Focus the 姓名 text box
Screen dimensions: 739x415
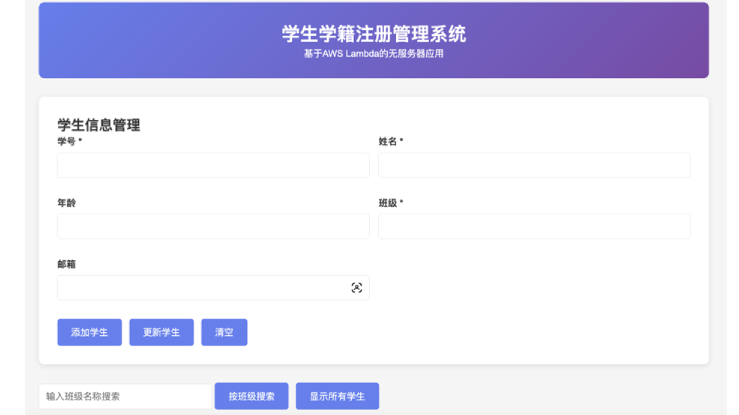click(534, 166)
